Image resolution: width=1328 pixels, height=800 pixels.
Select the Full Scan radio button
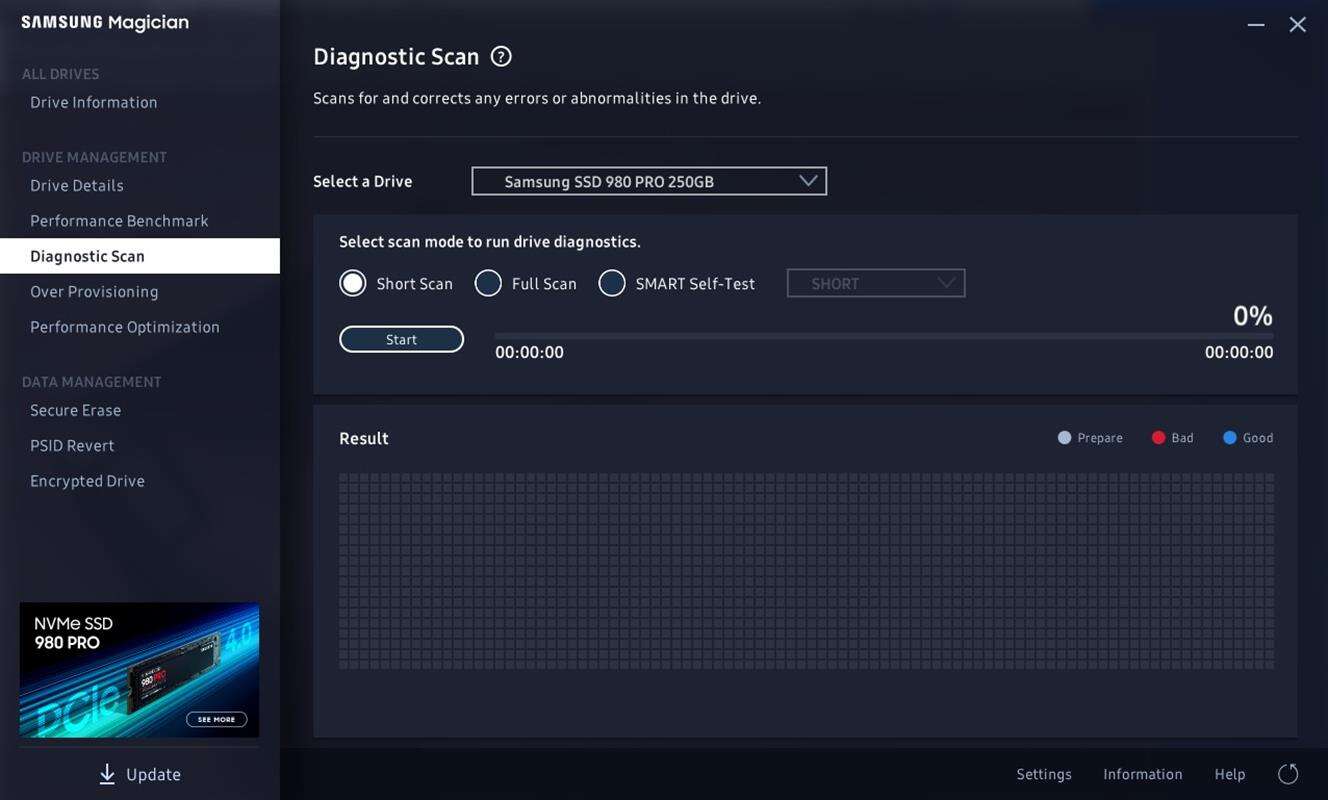pyautogui.click(x=488, y=284)
